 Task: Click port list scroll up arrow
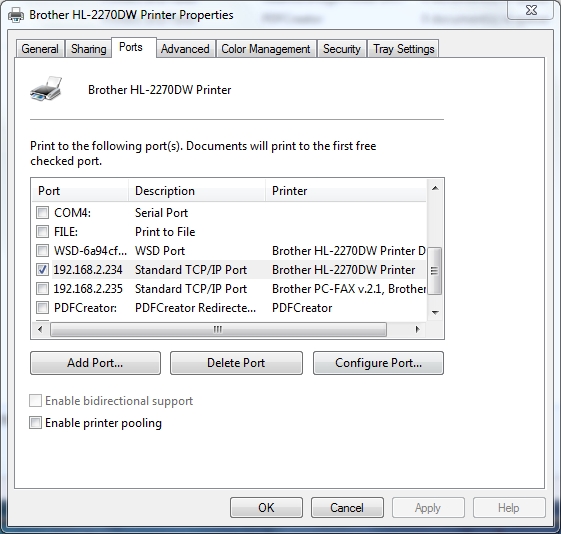tap(435, 188)
